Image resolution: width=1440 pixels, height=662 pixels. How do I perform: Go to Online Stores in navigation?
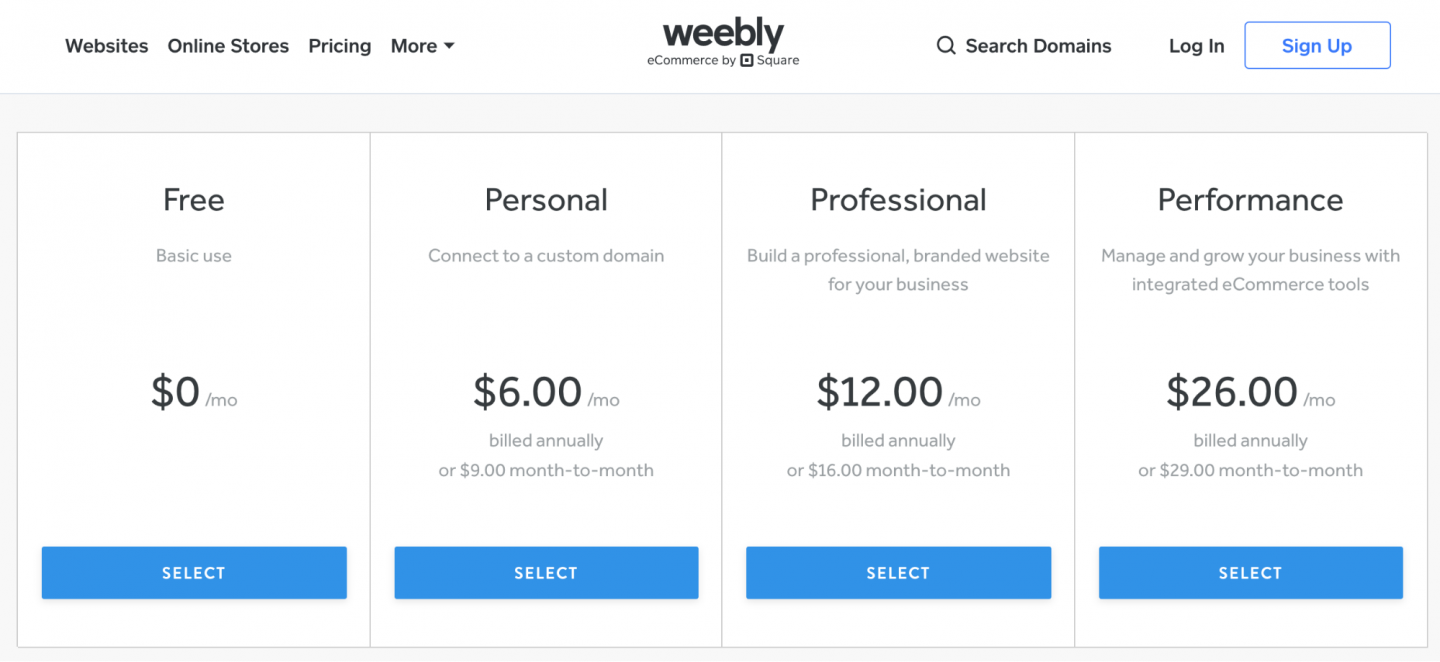[x=228, y=46]
